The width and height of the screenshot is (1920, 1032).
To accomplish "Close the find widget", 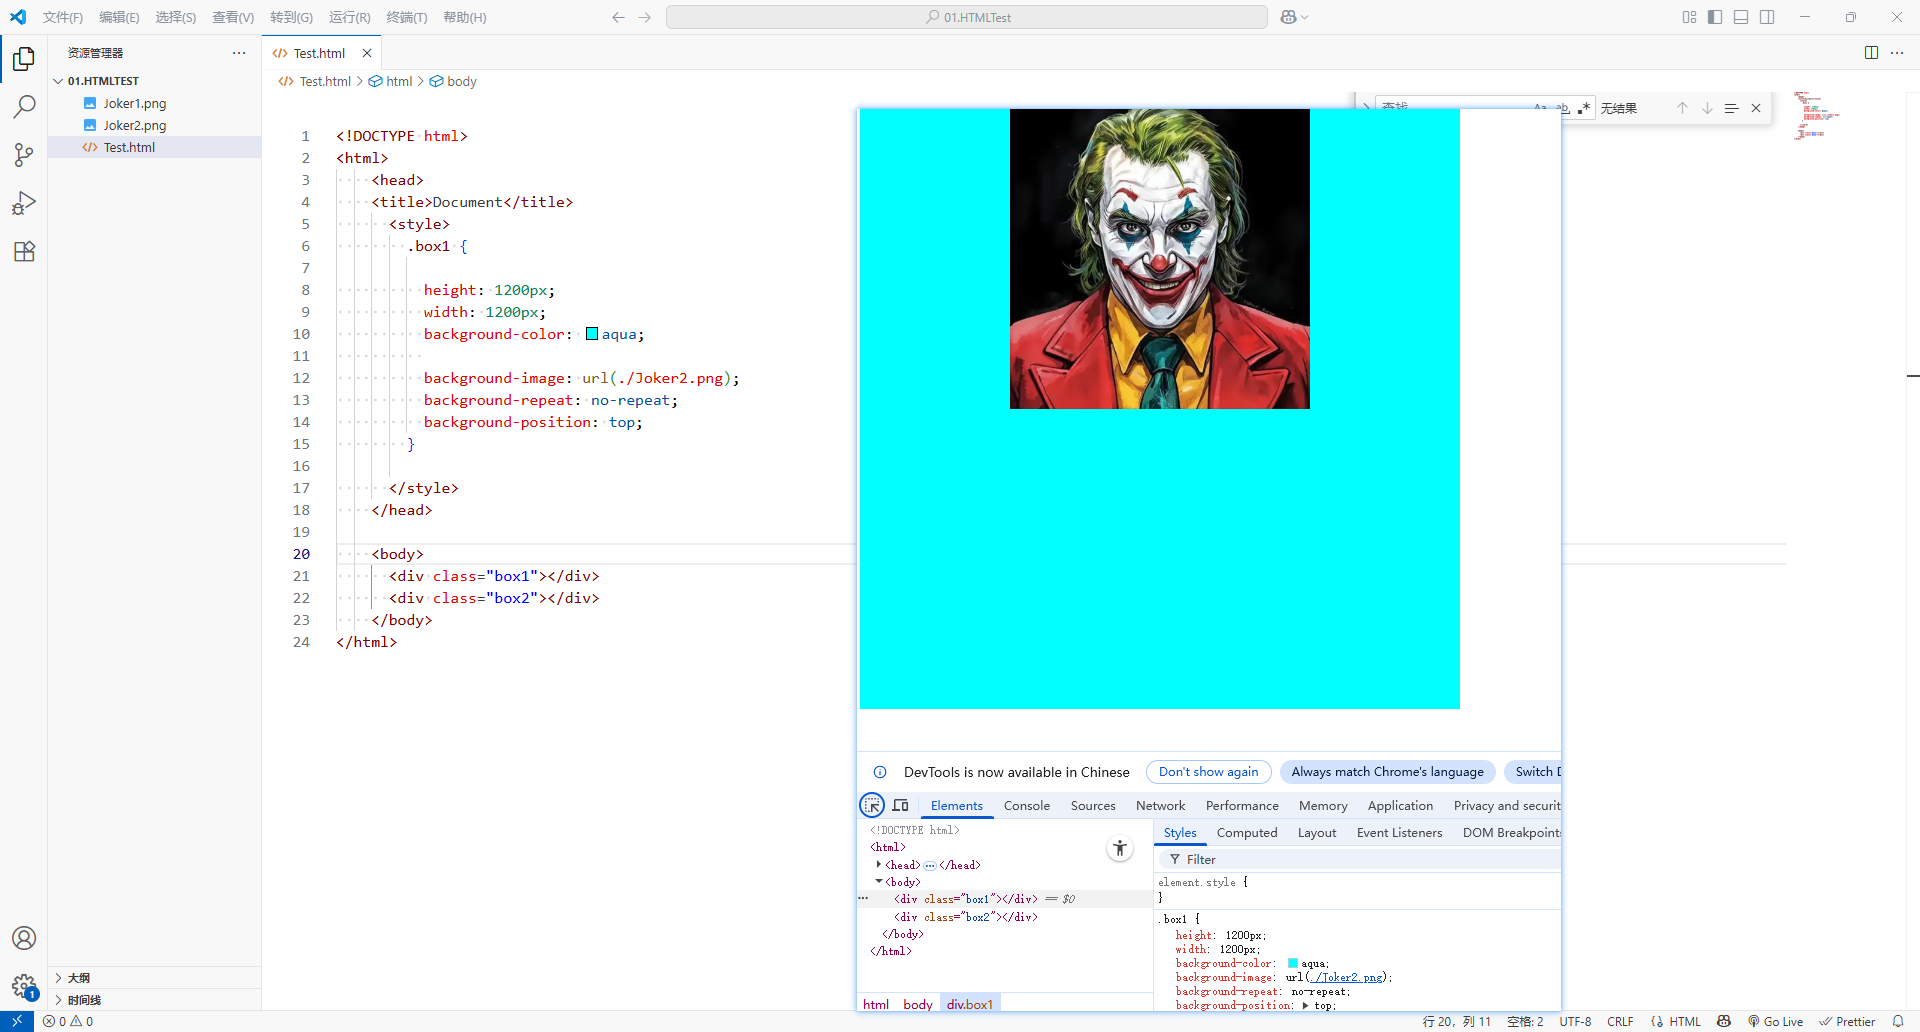I will (1756, 108).
